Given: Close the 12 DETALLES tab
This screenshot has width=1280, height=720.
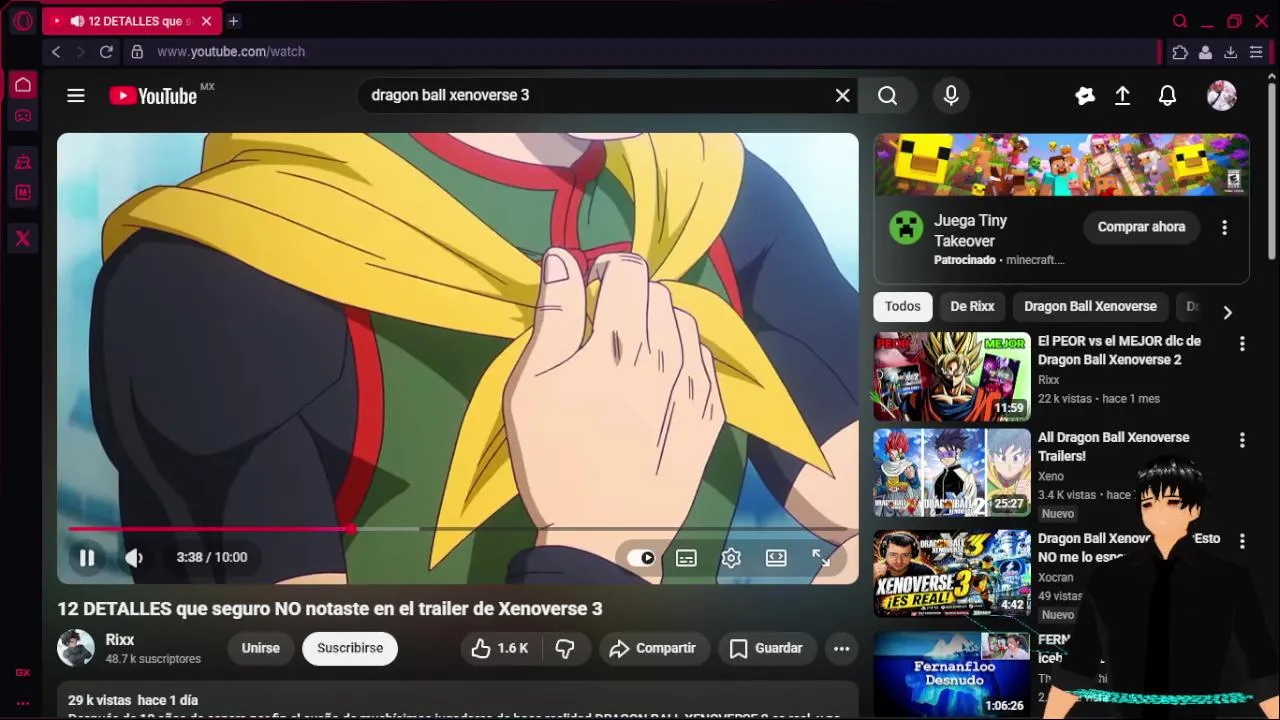Looking at the screenshot, I should [x=206, y=21].
